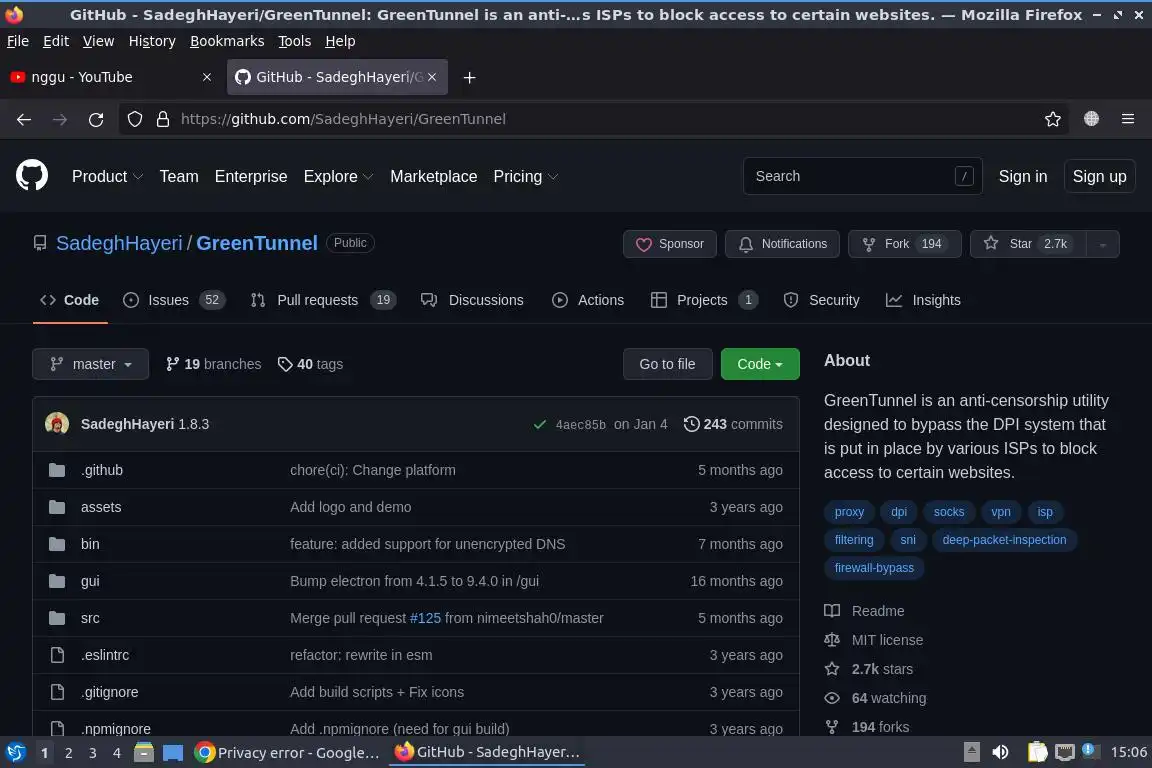This screenshot has height=768, width=1152.
Task: Open the History menu
Action: click(x=152, y=41)
